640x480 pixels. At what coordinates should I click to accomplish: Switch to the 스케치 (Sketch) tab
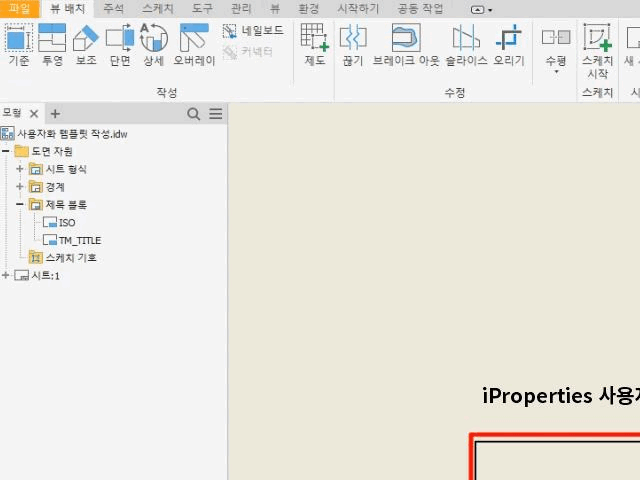point(158,9)
